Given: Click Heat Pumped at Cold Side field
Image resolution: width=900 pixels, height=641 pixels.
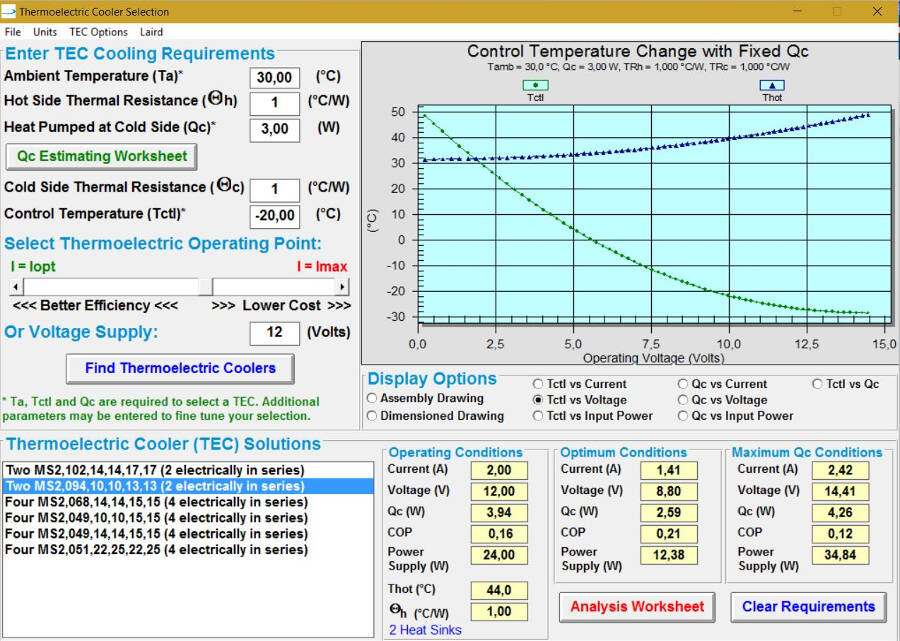Looking at the screenshot, I should coord(274,129).
